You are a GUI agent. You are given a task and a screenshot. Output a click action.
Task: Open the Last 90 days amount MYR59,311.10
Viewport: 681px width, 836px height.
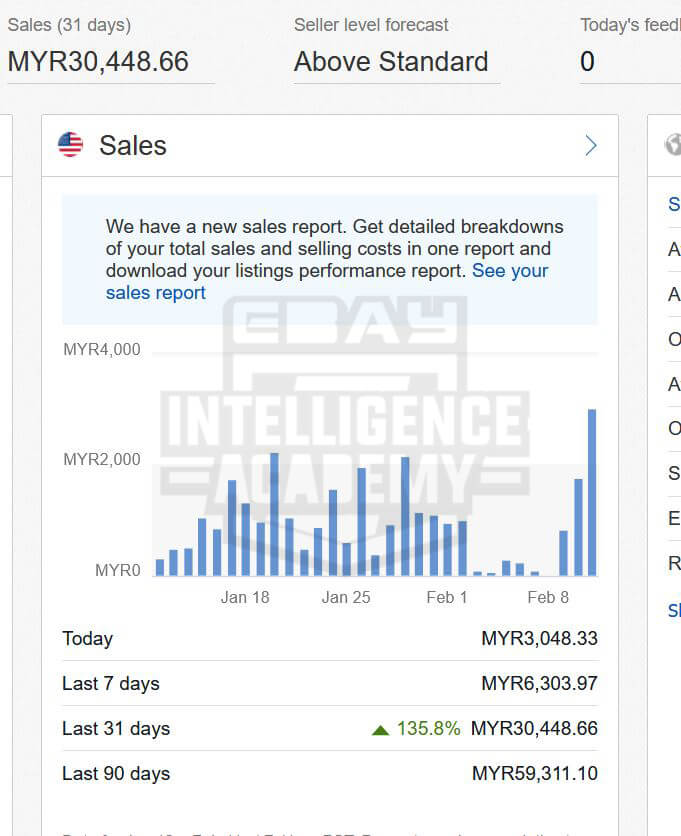click(x=534, y=774)
